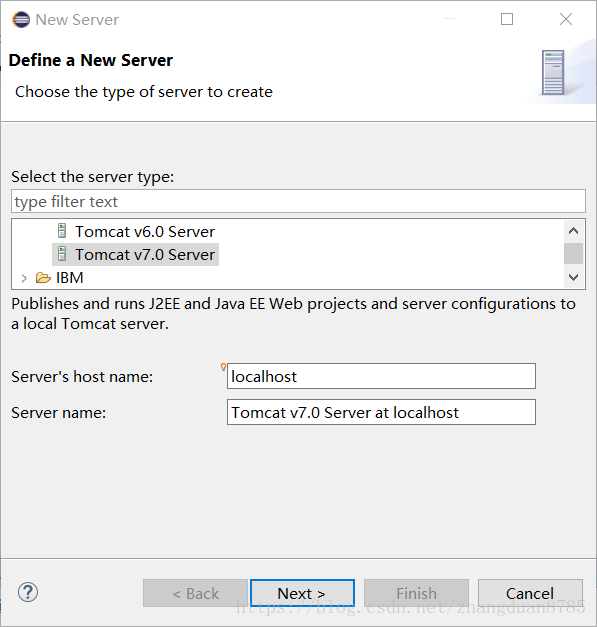Image resolution: width=597 pixels, height=627 pixels.
Task: Click the 'Define a New Server' heading
Action: point(91,60)
